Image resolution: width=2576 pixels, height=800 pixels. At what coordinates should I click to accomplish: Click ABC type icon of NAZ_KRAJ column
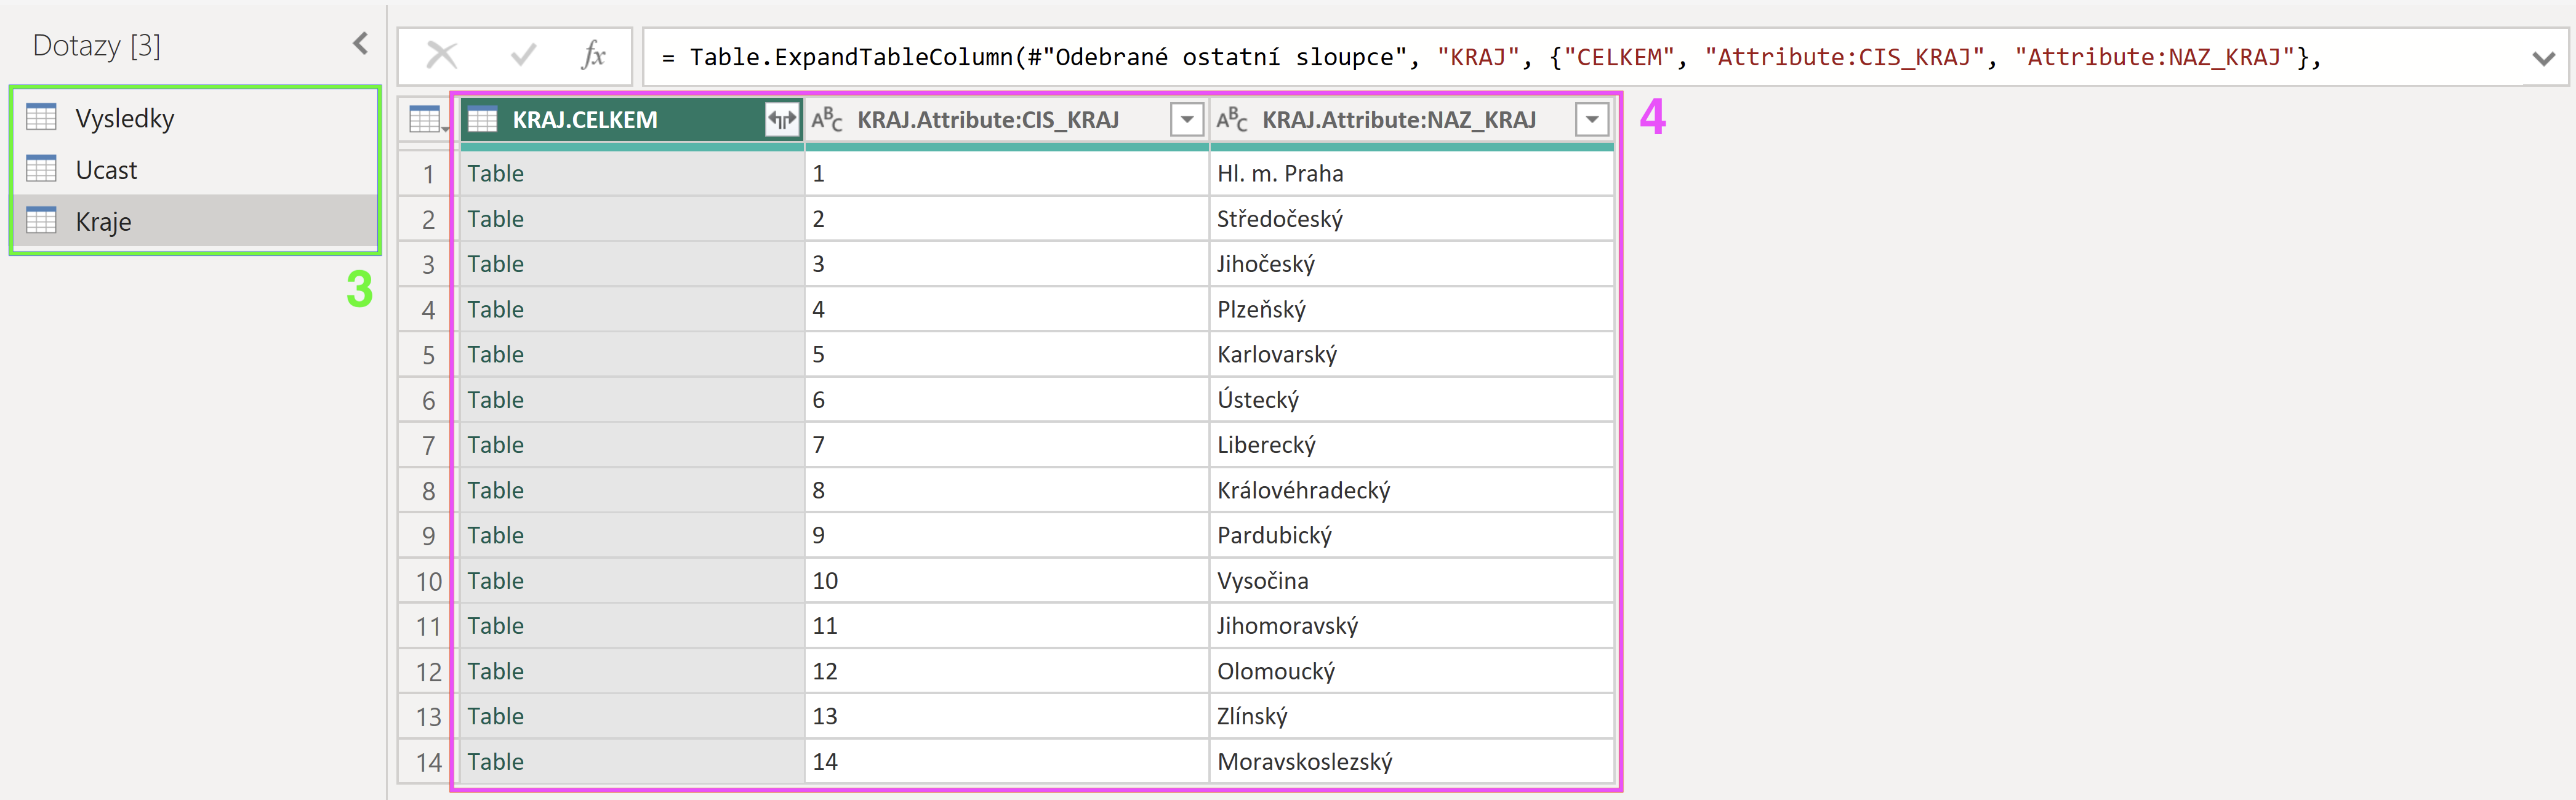coord(1232,120)
